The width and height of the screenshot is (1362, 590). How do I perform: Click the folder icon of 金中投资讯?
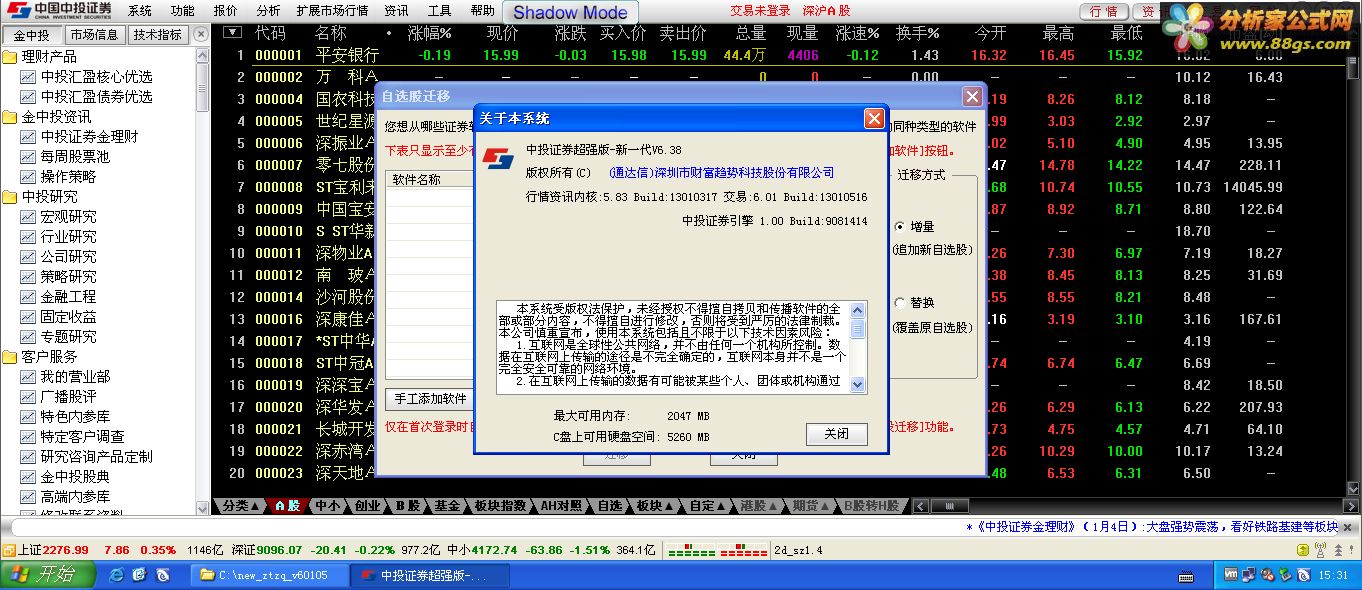[x=10, y=117]
